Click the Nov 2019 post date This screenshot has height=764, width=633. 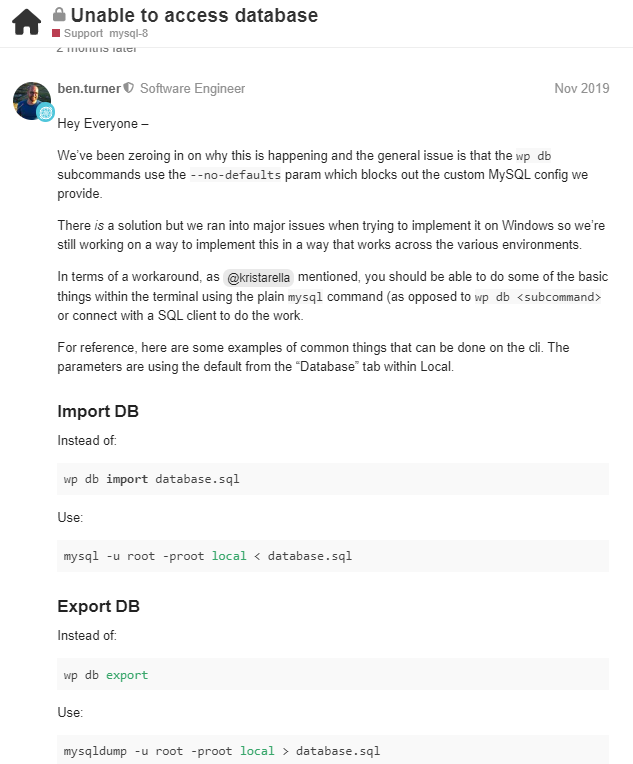coord(581,89)
